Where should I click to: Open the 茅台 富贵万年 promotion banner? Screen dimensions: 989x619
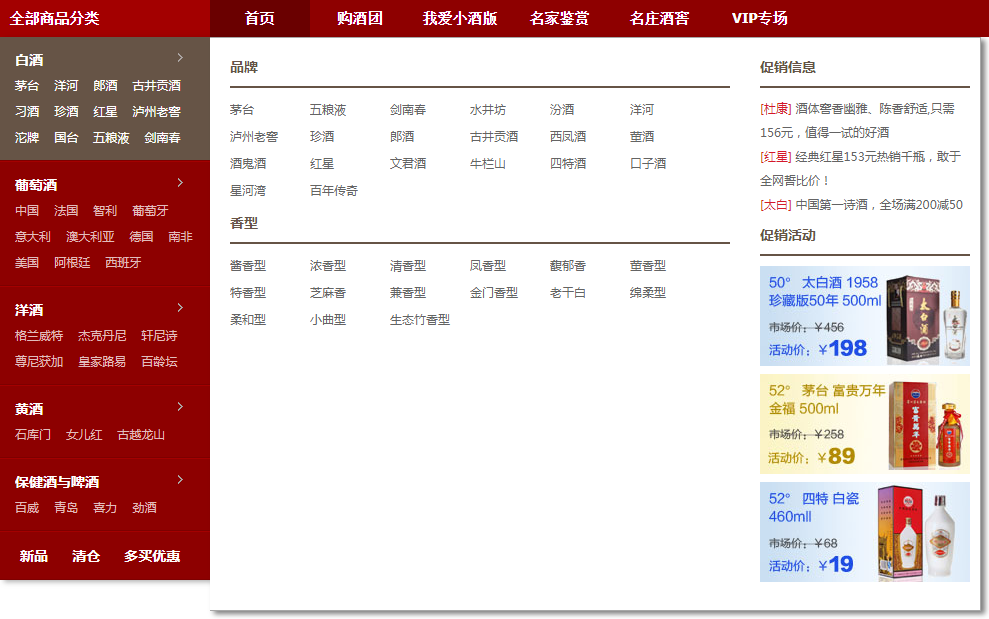(865, 424)
